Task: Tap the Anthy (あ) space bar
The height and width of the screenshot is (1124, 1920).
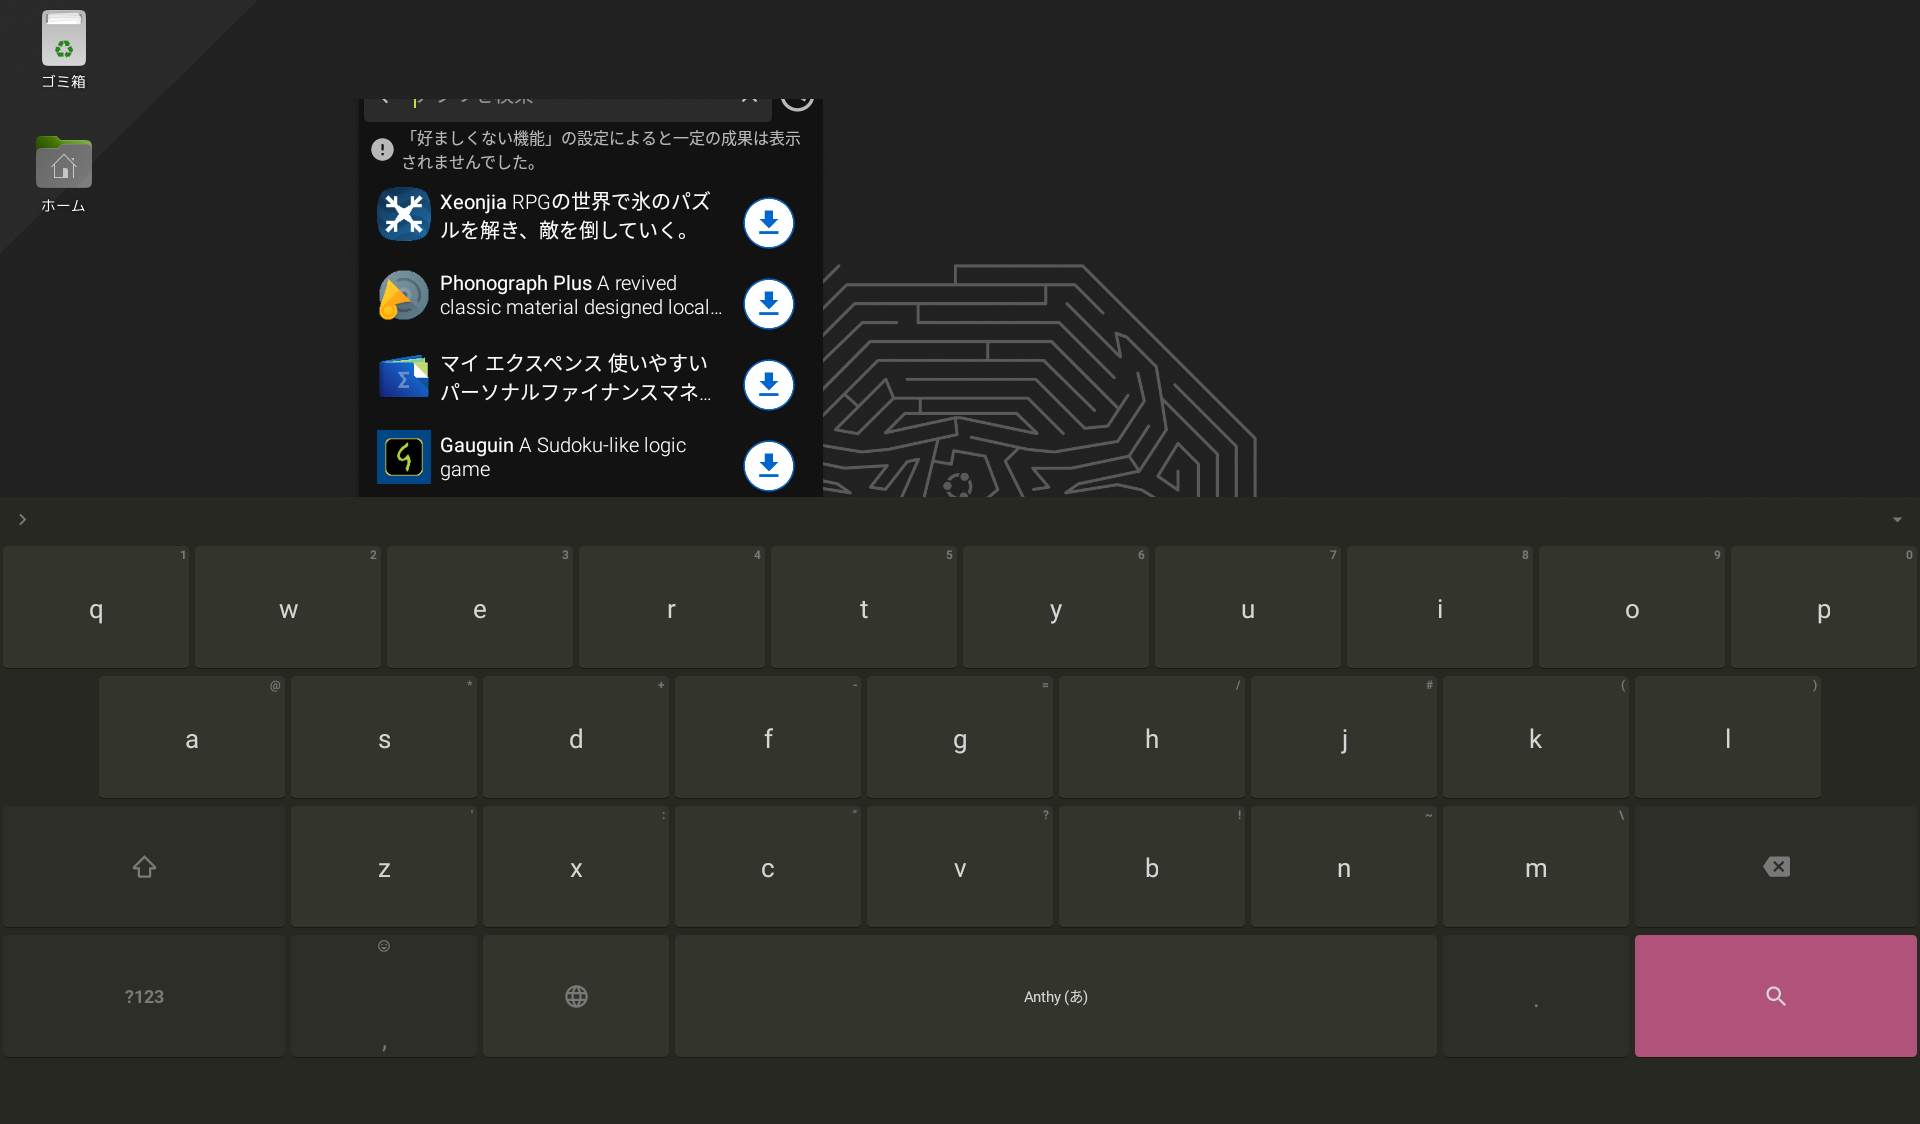Action: tap(1055, 996)
